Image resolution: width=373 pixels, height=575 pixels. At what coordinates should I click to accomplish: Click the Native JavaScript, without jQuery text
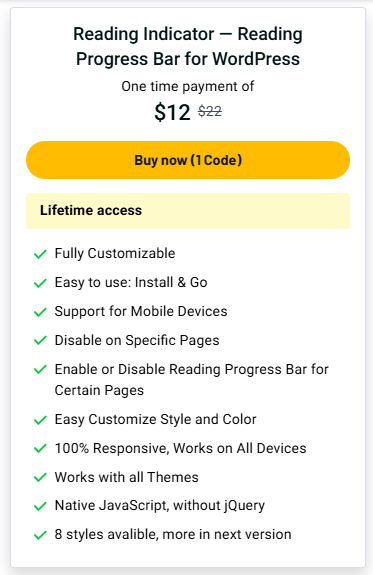[160, 506]
